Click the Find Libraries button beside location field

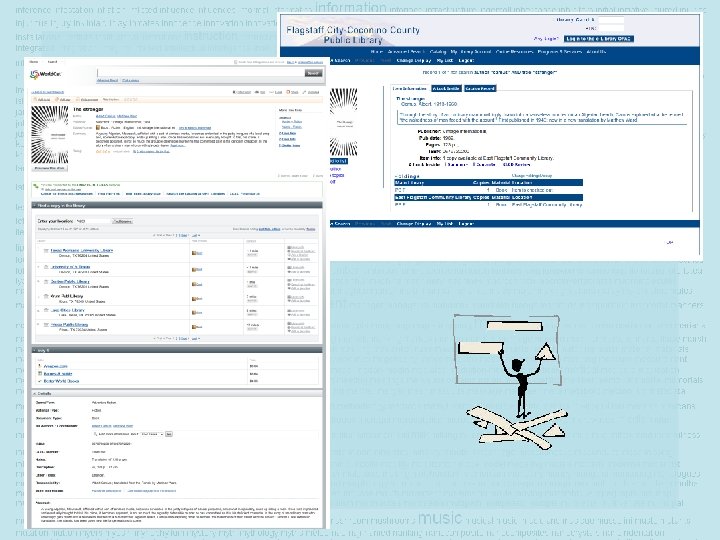(x=122, y=221)
